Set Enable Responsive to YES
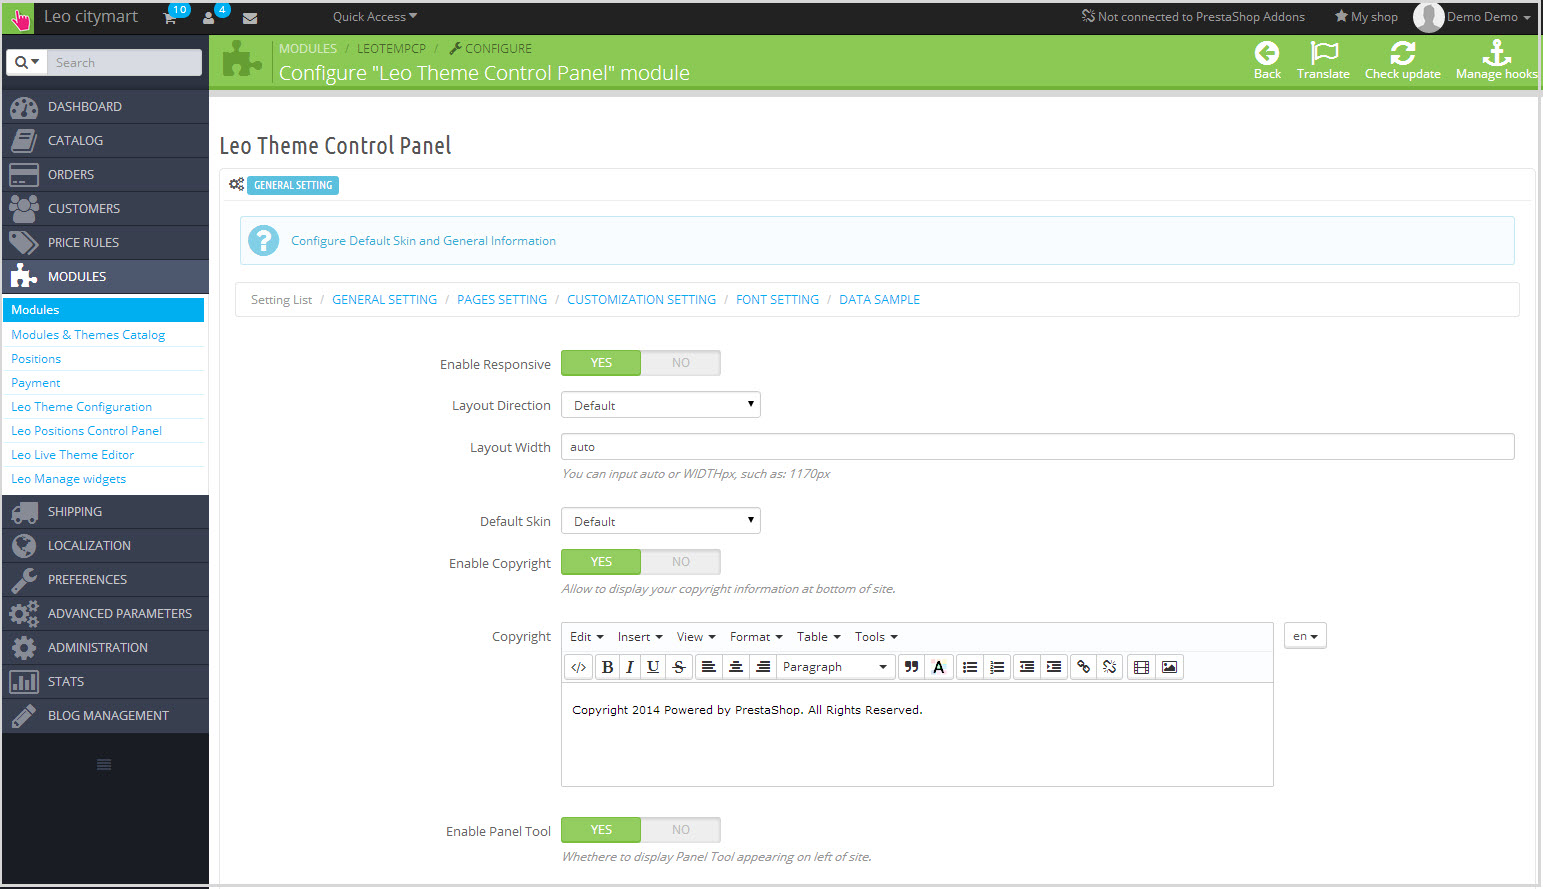The image size is (1543, 889). coord(601,363)
